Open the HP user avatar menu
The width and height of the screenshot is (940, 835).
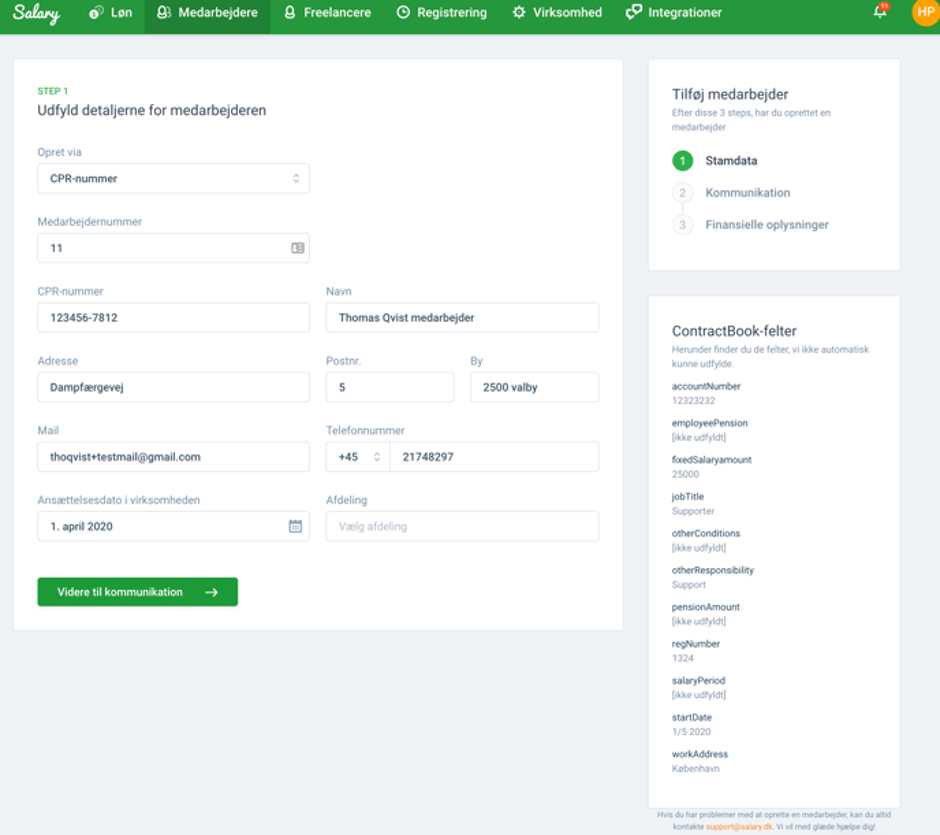pos(926,12)
